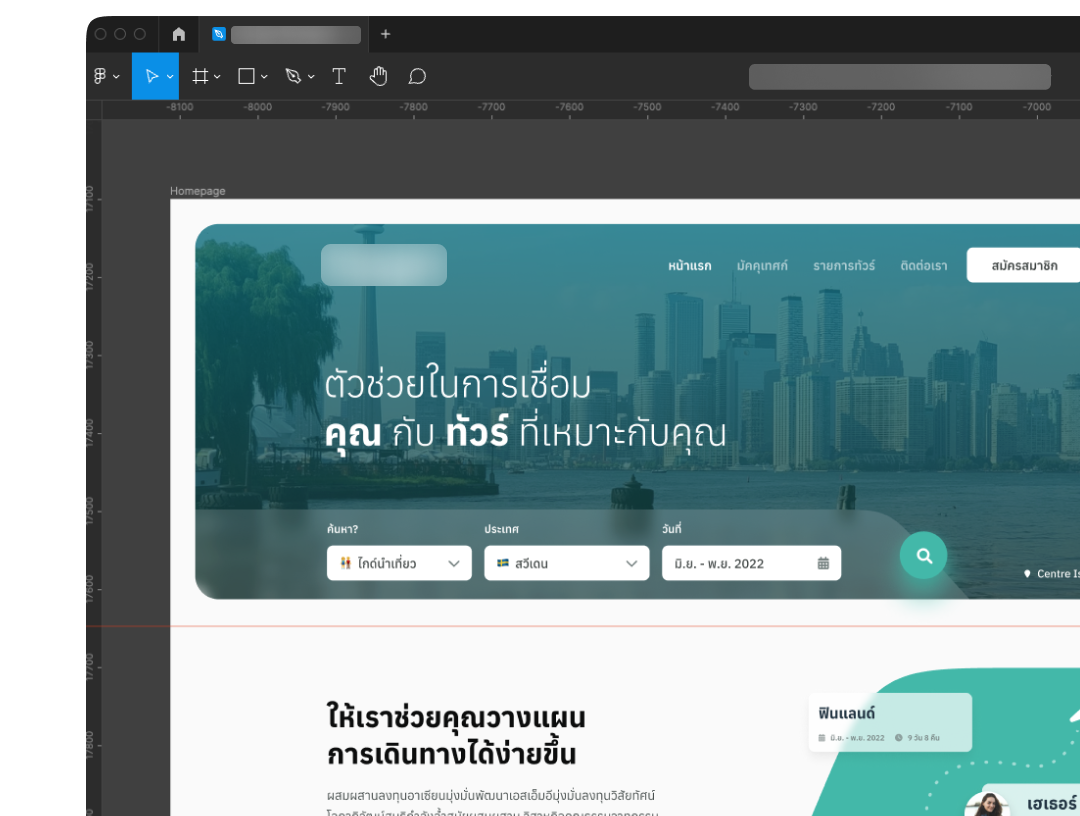The image size is (1080, 816).
Task: Click the สมัครสมาชิก button
Action: click(1024, 265)
